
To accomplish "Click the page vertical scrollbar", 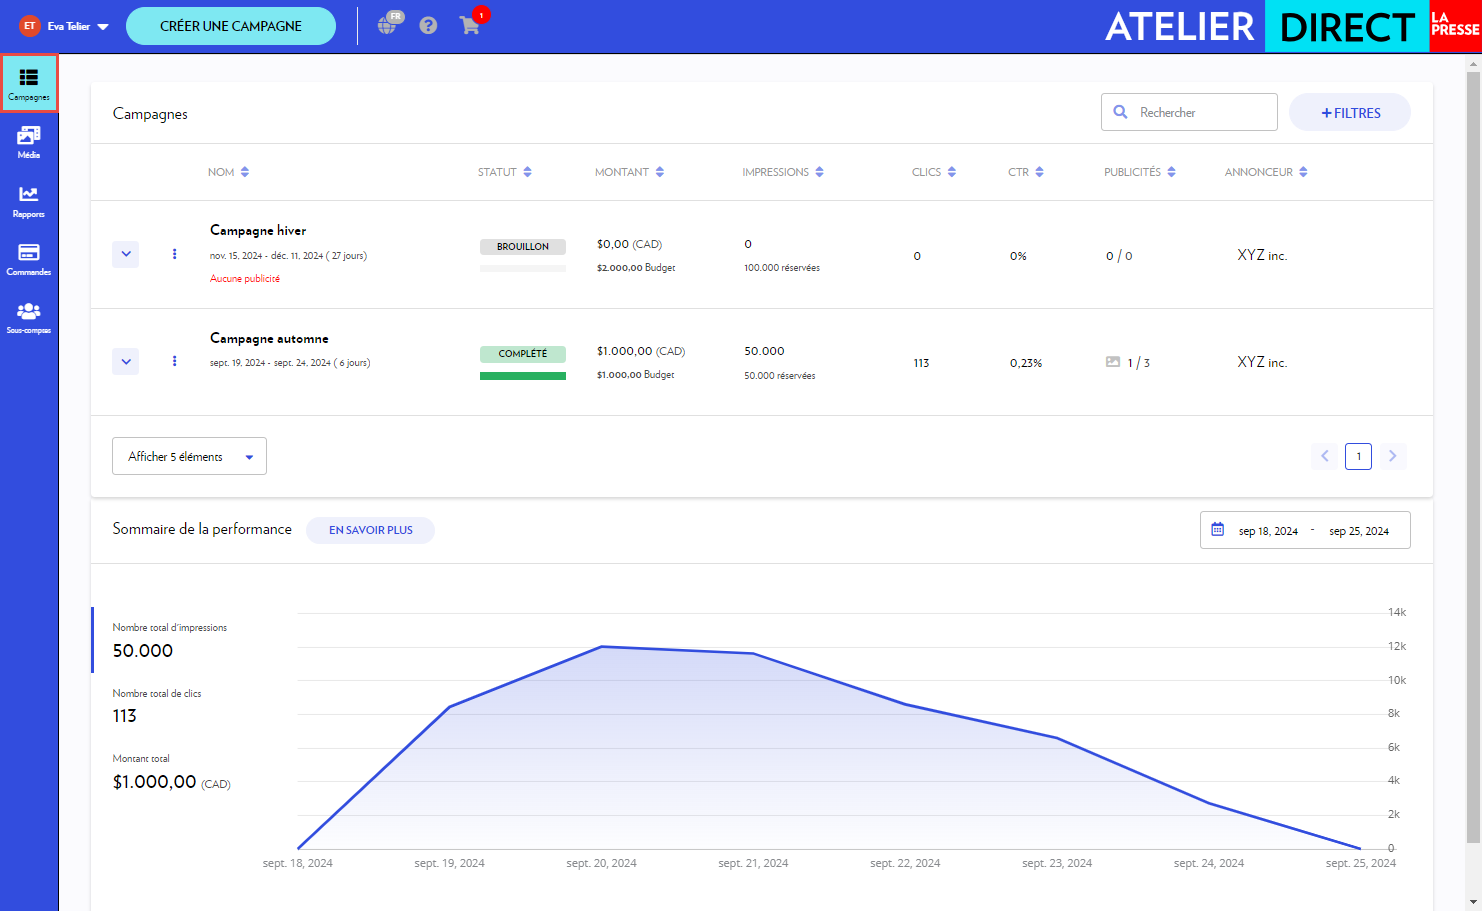I will coord(1473,456).
